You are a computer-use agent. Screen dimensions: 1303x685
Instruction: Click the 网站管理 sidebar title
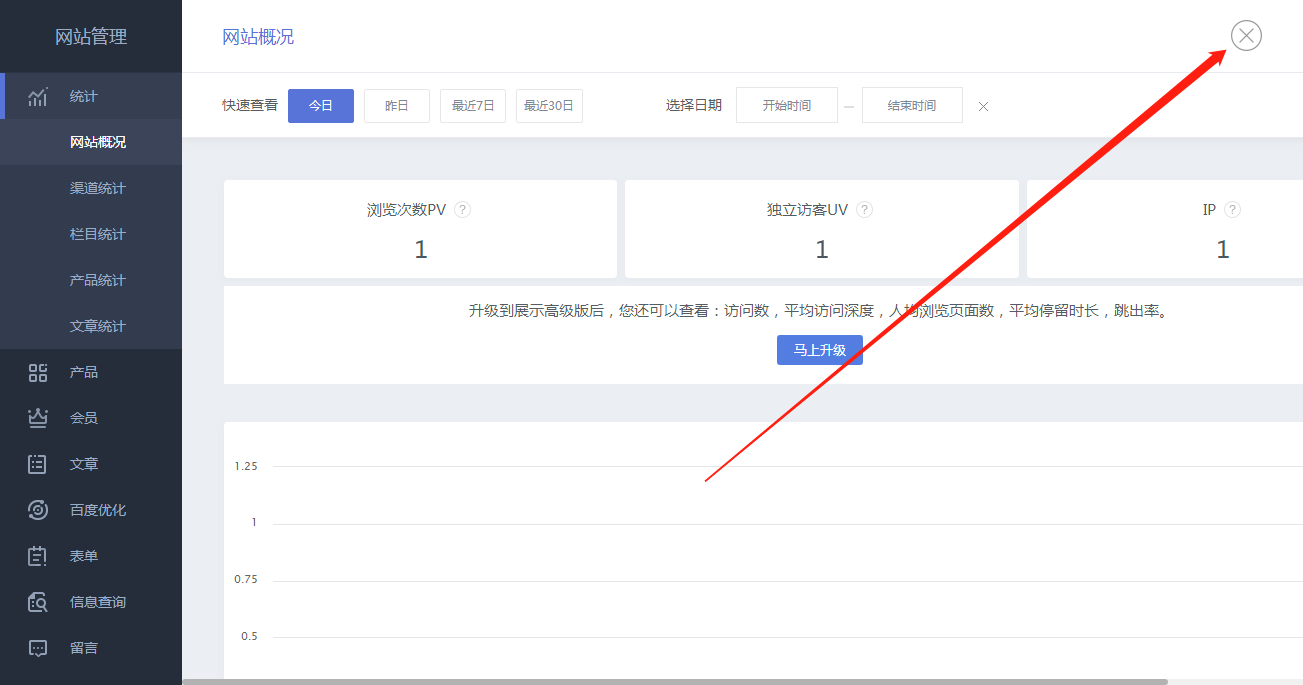click(x=91, y=37)
